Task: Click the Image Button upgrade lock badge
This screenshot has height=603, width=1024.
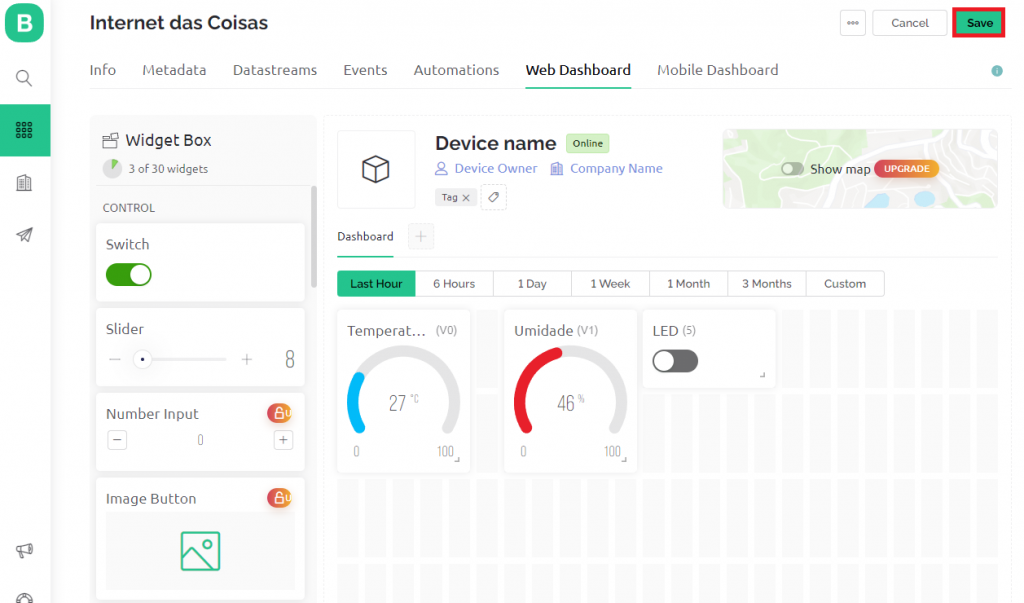Action: click(280, 498)
